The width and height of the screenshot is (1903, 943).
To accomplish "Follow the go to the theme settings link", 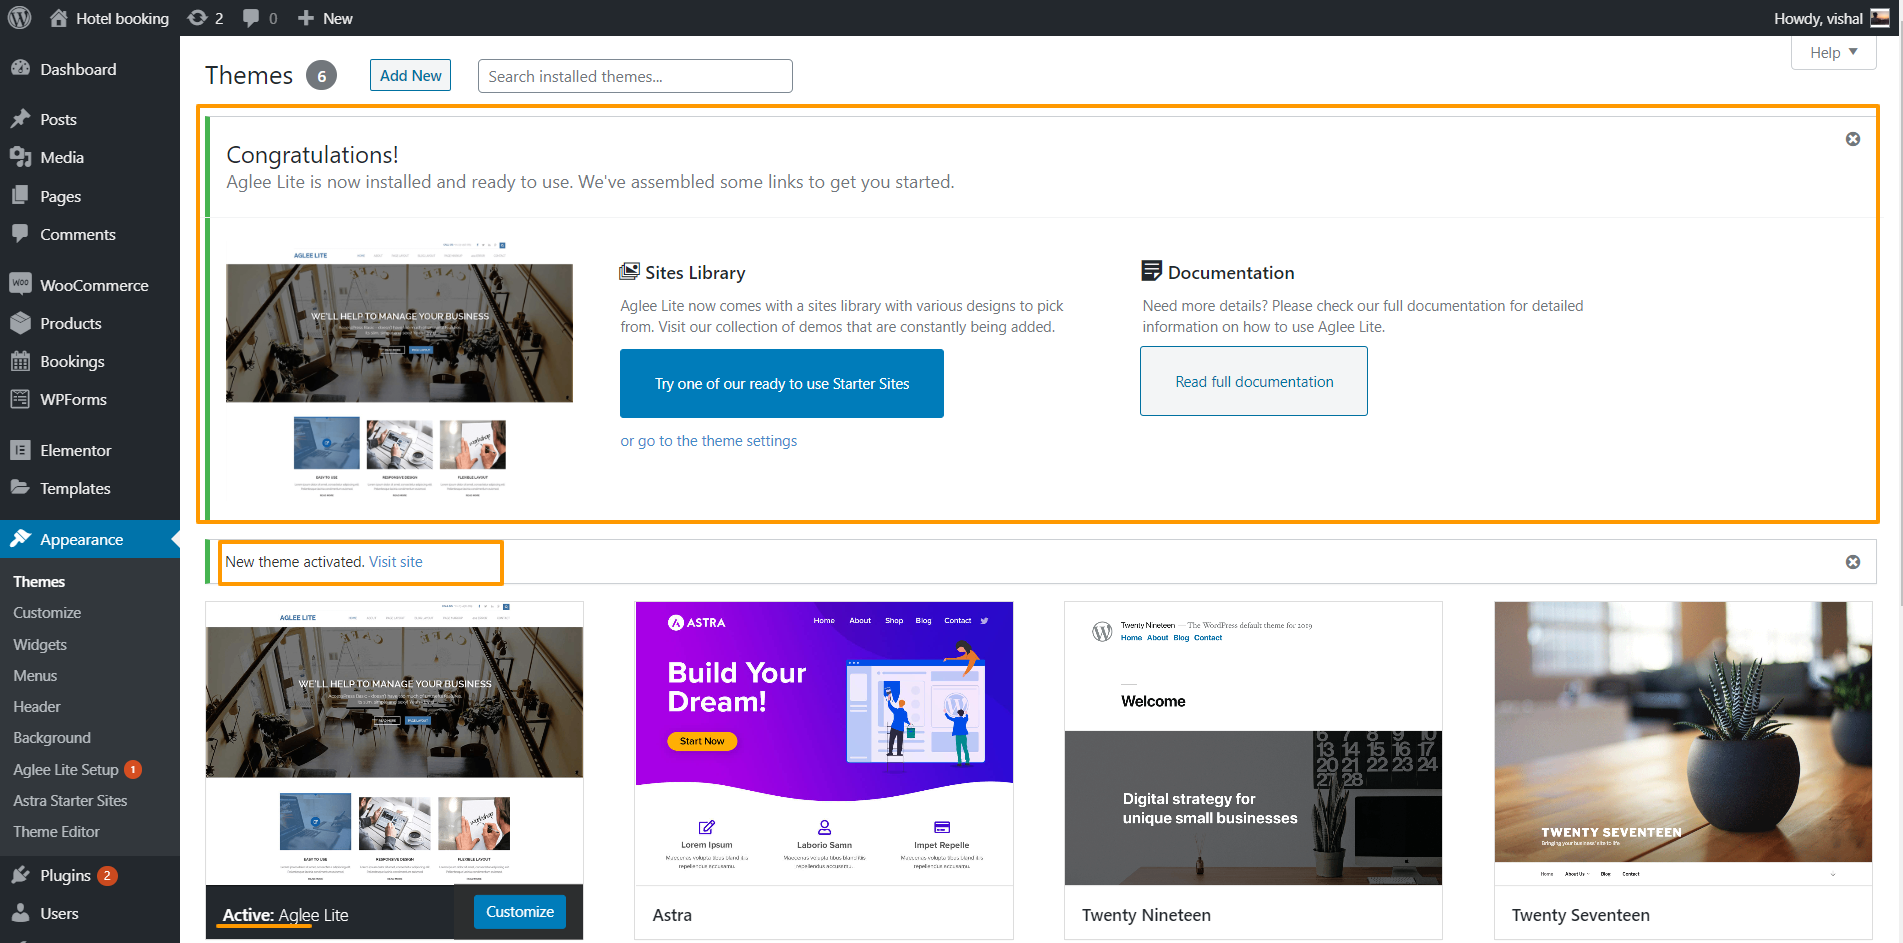I will pos(708,441).
